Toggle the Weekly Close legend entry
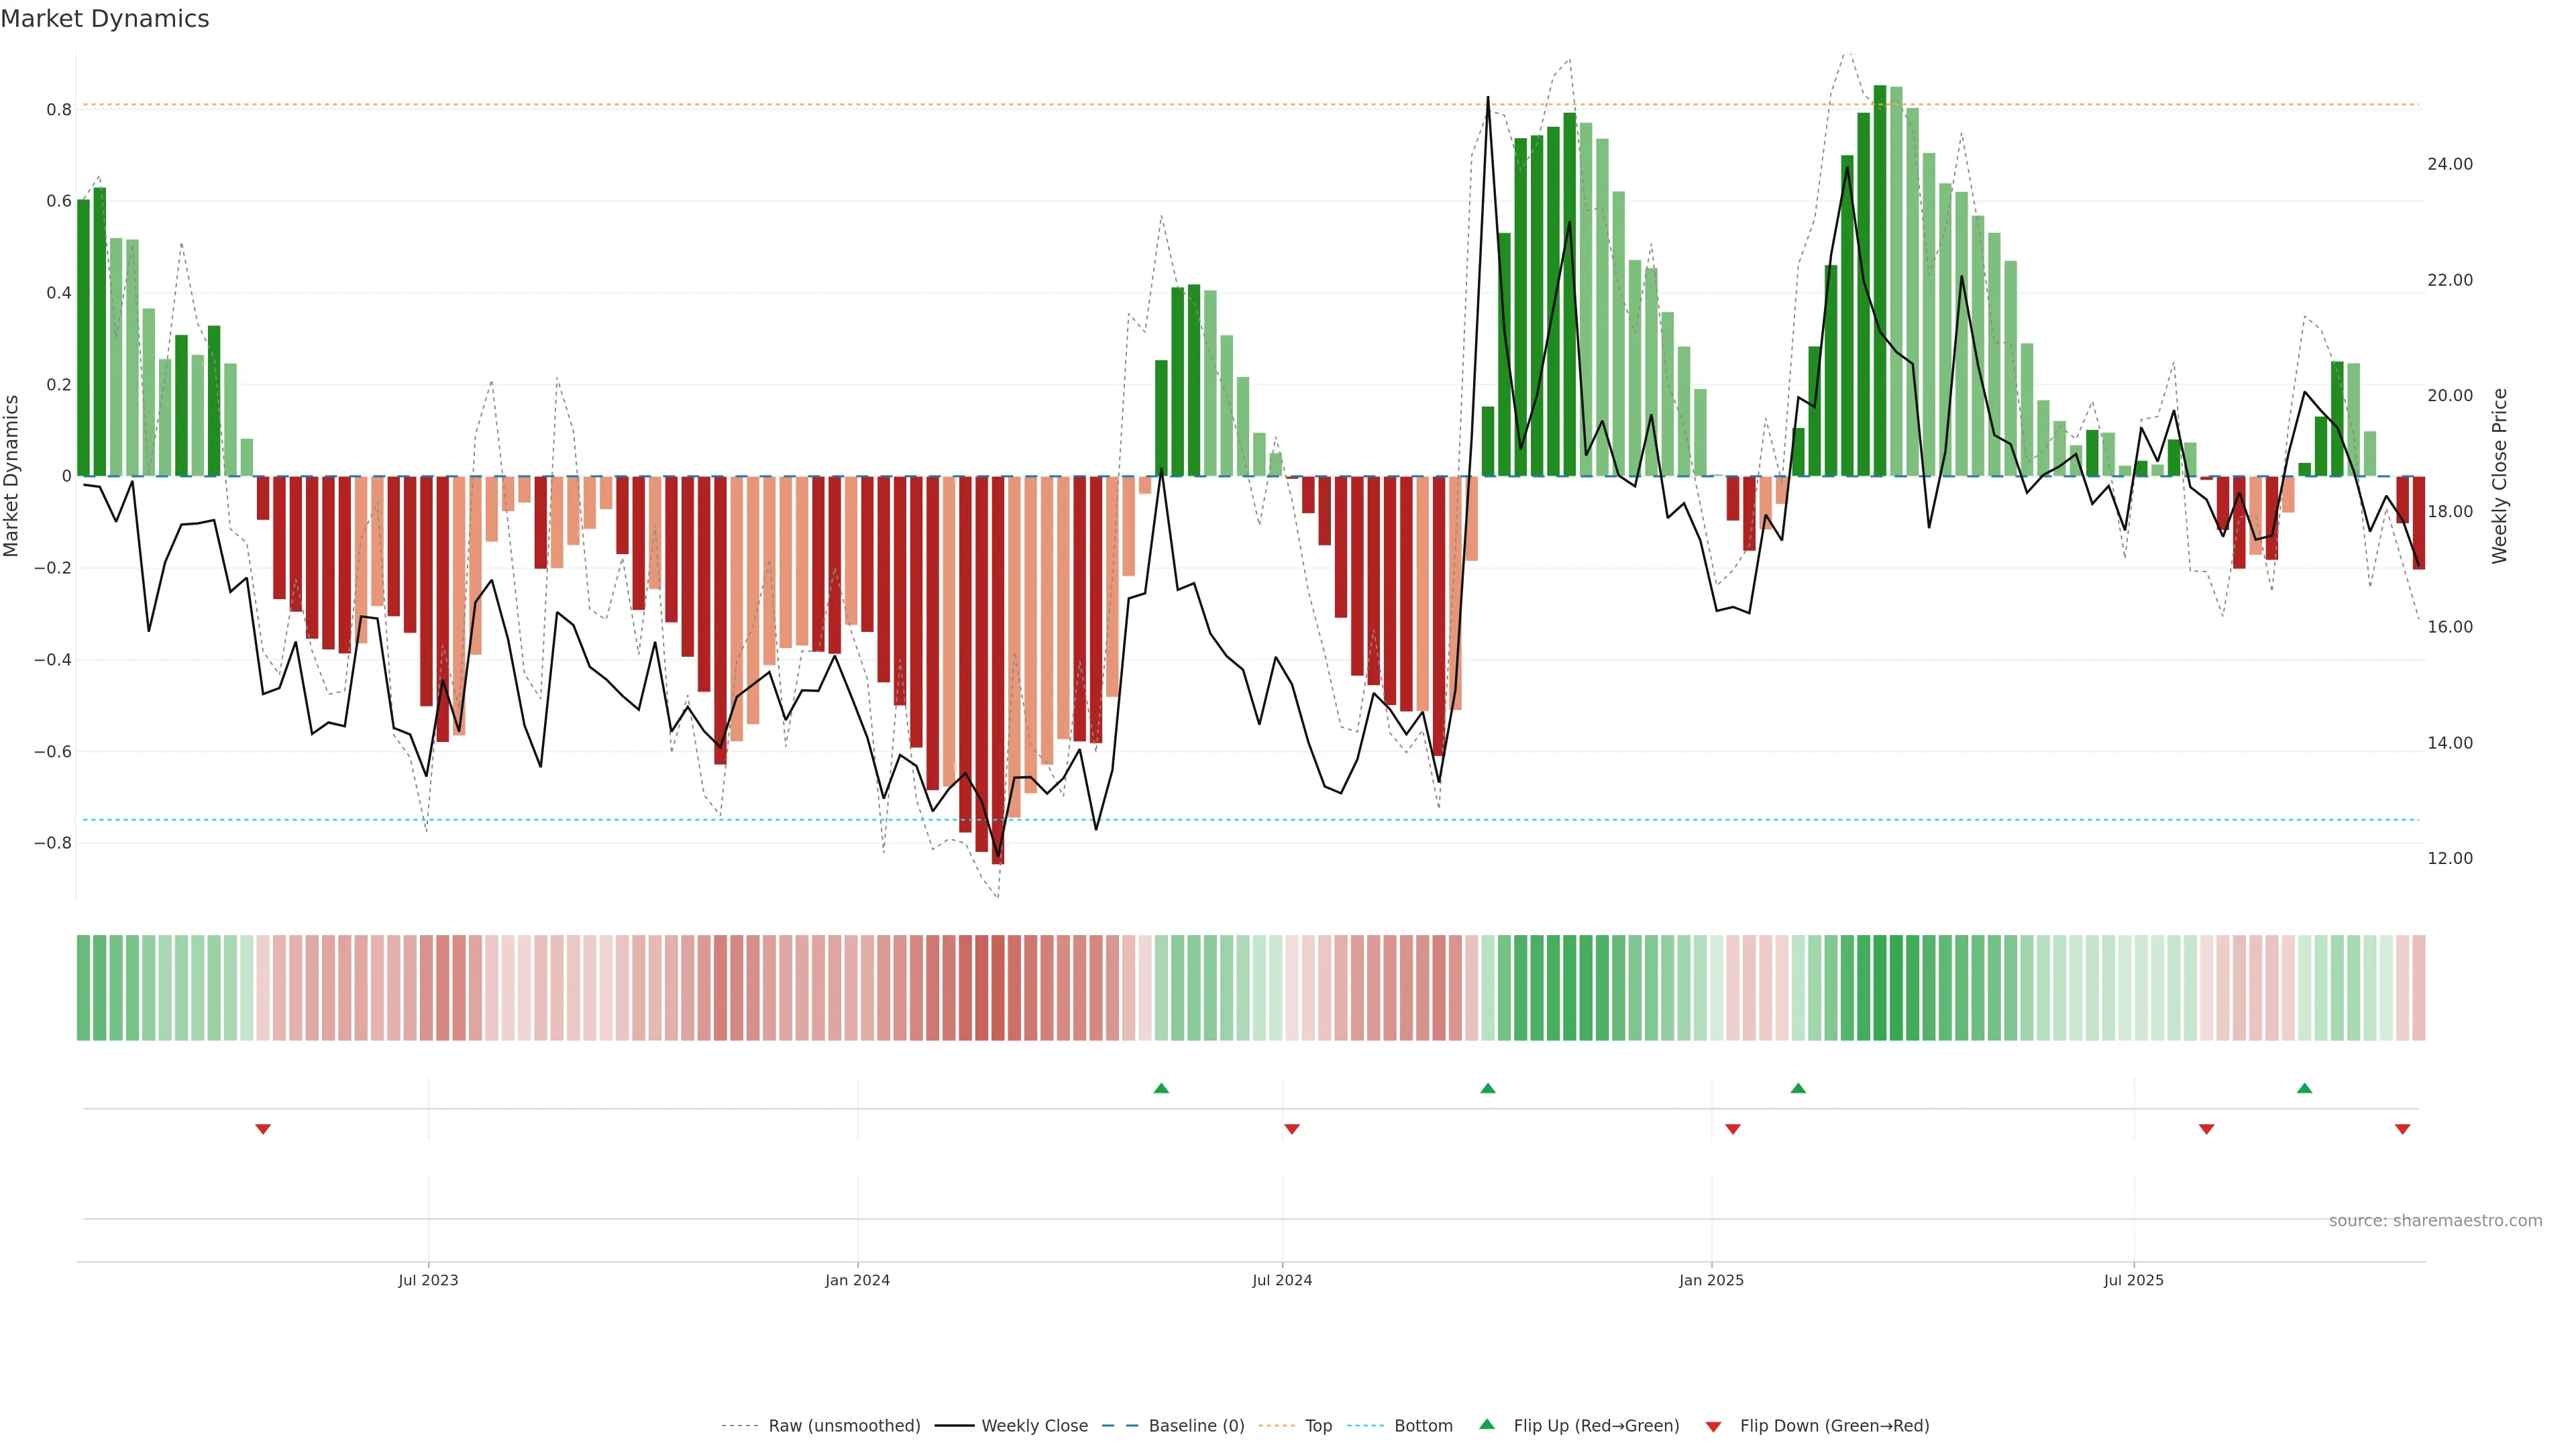 click(x=1034, y=1426)
